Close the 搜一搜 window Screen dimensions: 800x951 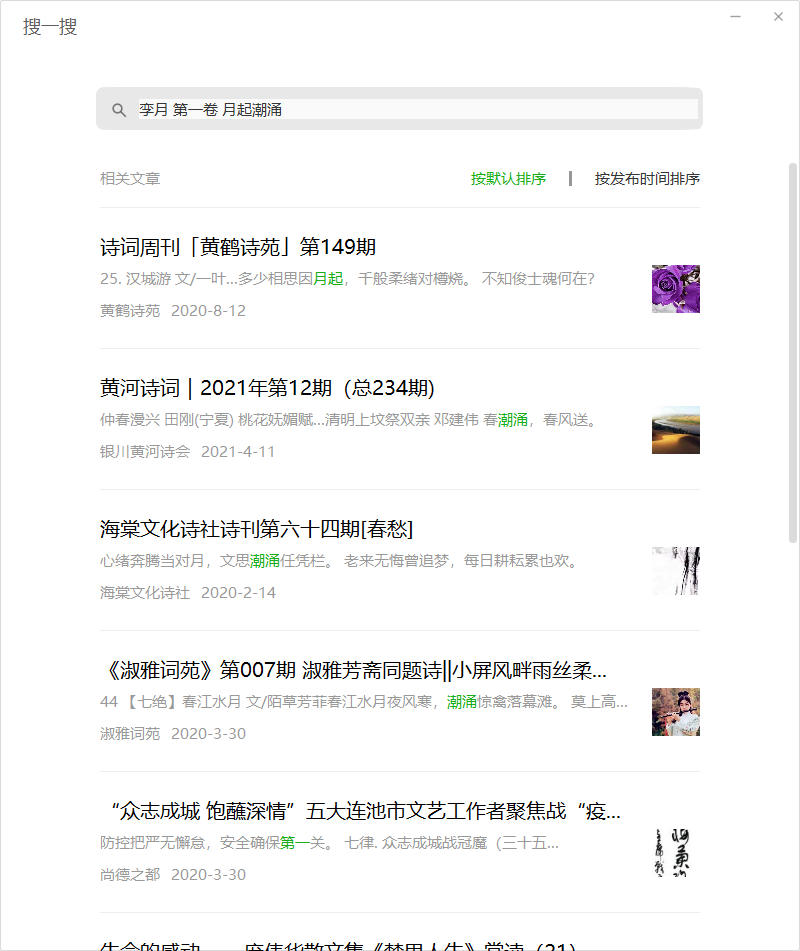click(x=778, y=17)
